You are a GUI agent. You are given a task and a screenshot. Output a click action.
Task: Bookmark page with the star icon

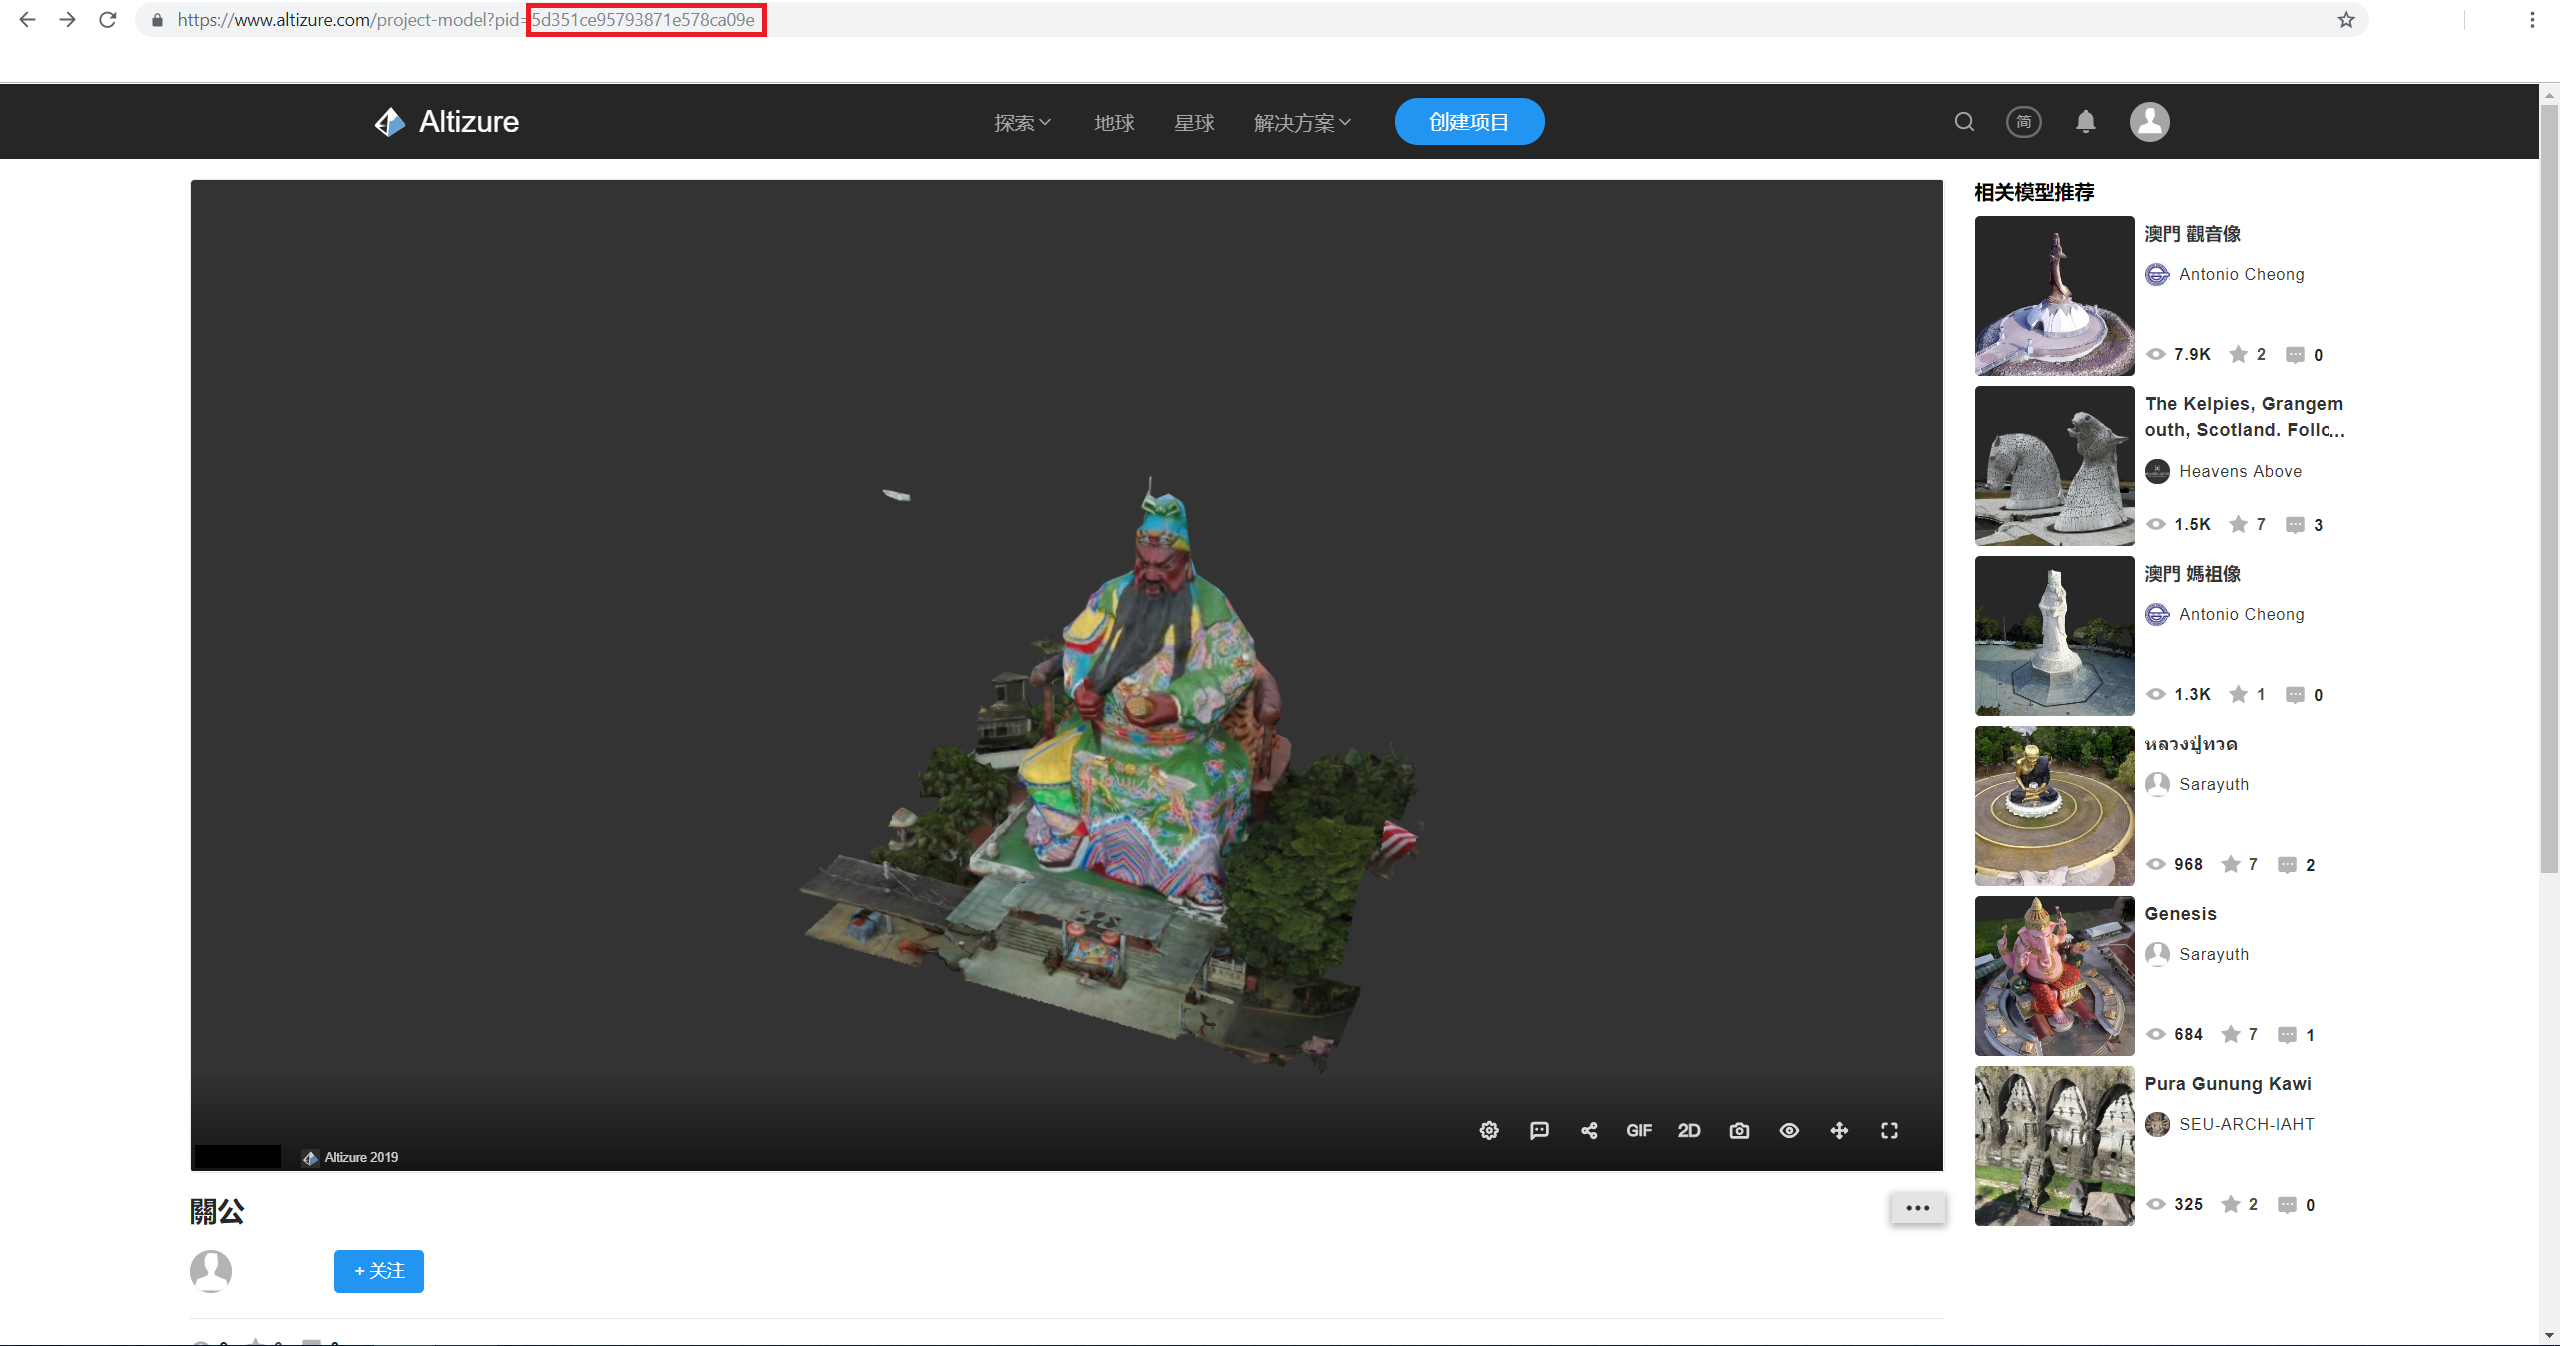click(2345, 19)
